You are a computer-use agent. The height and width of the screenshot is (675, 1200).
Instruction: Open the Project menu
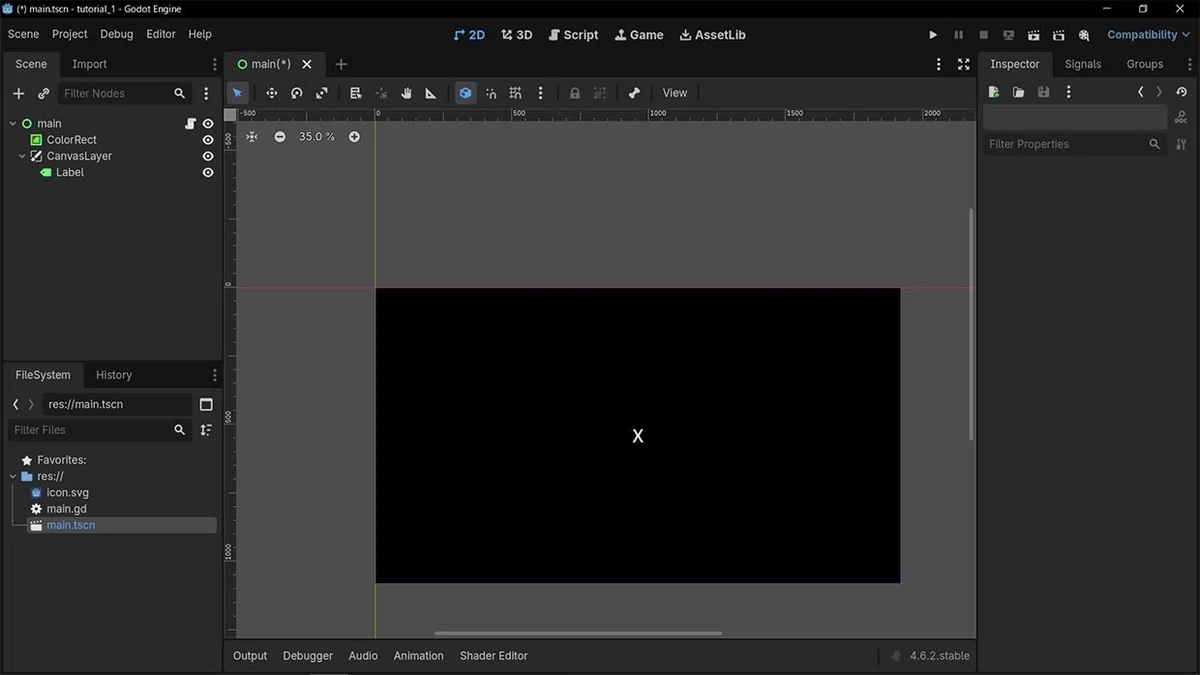pos(70,34)
